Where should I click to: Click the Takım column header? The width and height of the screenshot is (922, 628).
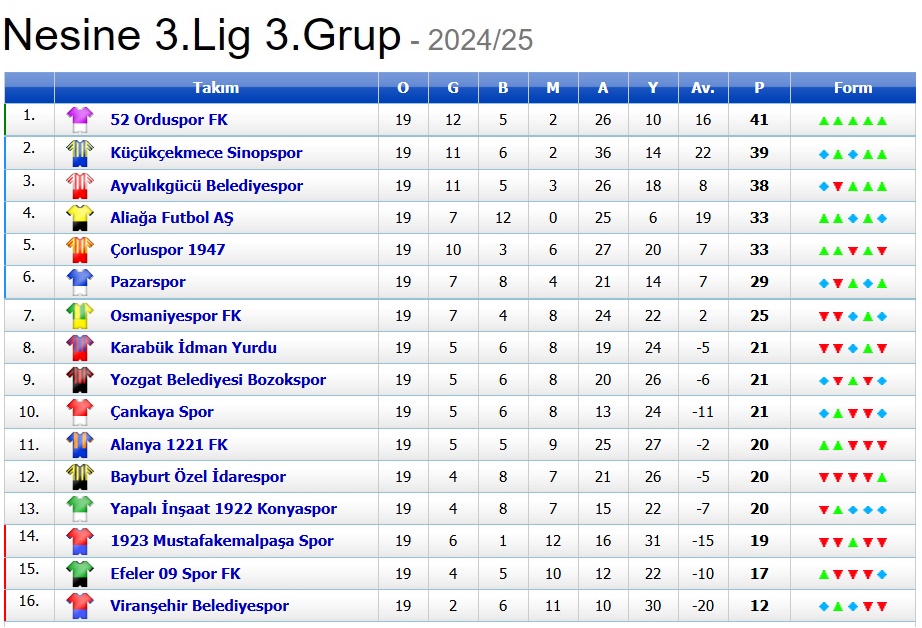click(216, 88)
